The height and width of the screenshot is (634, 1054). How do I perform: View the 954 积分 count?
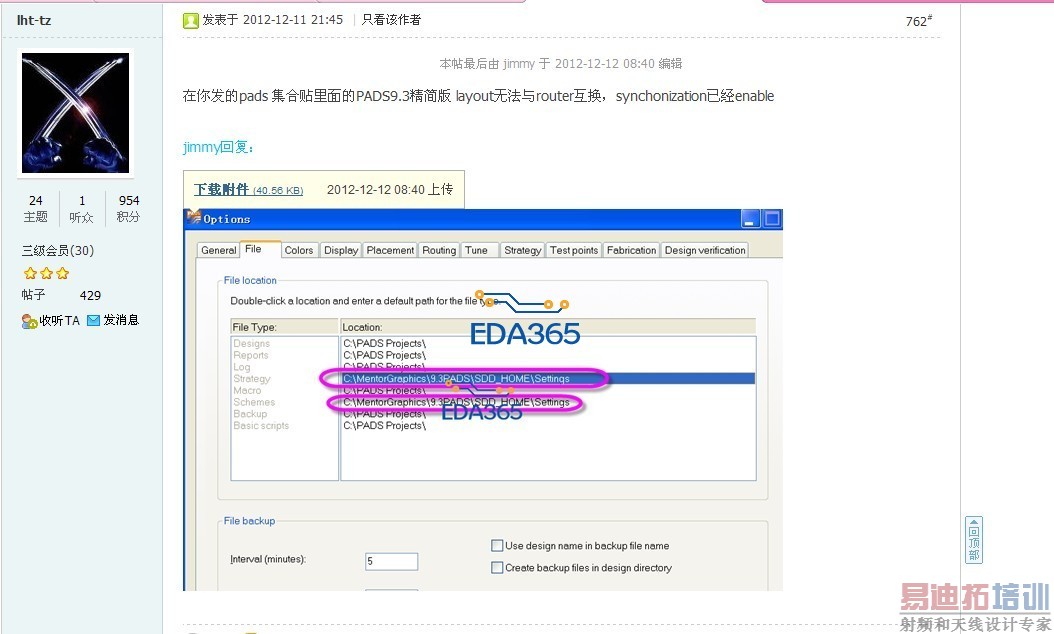pos(128,208)
